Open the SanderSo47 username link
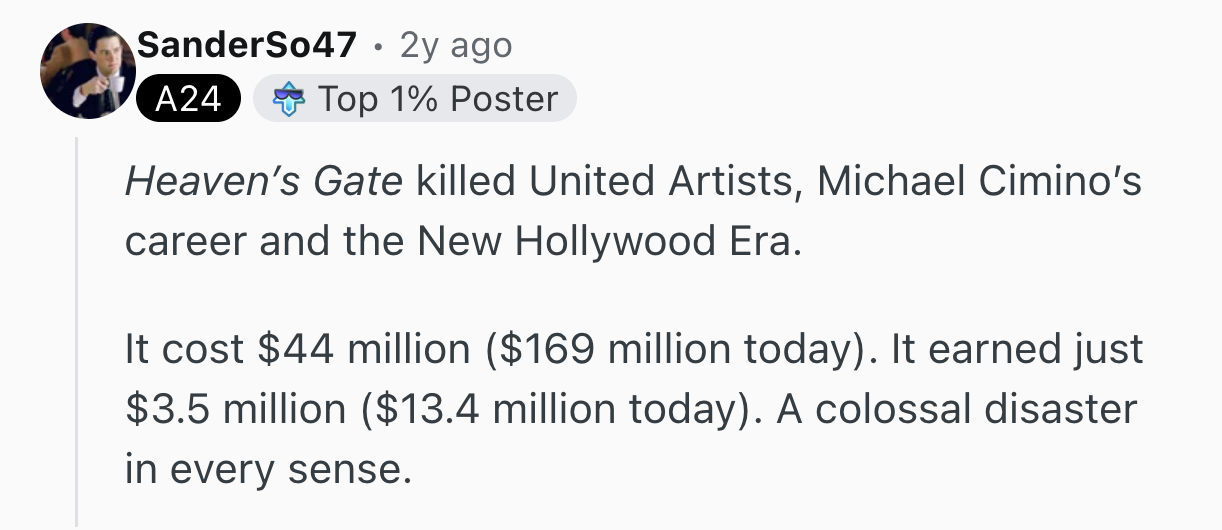The width and height of the screenshot is (1222, 530). coord(246,45)
